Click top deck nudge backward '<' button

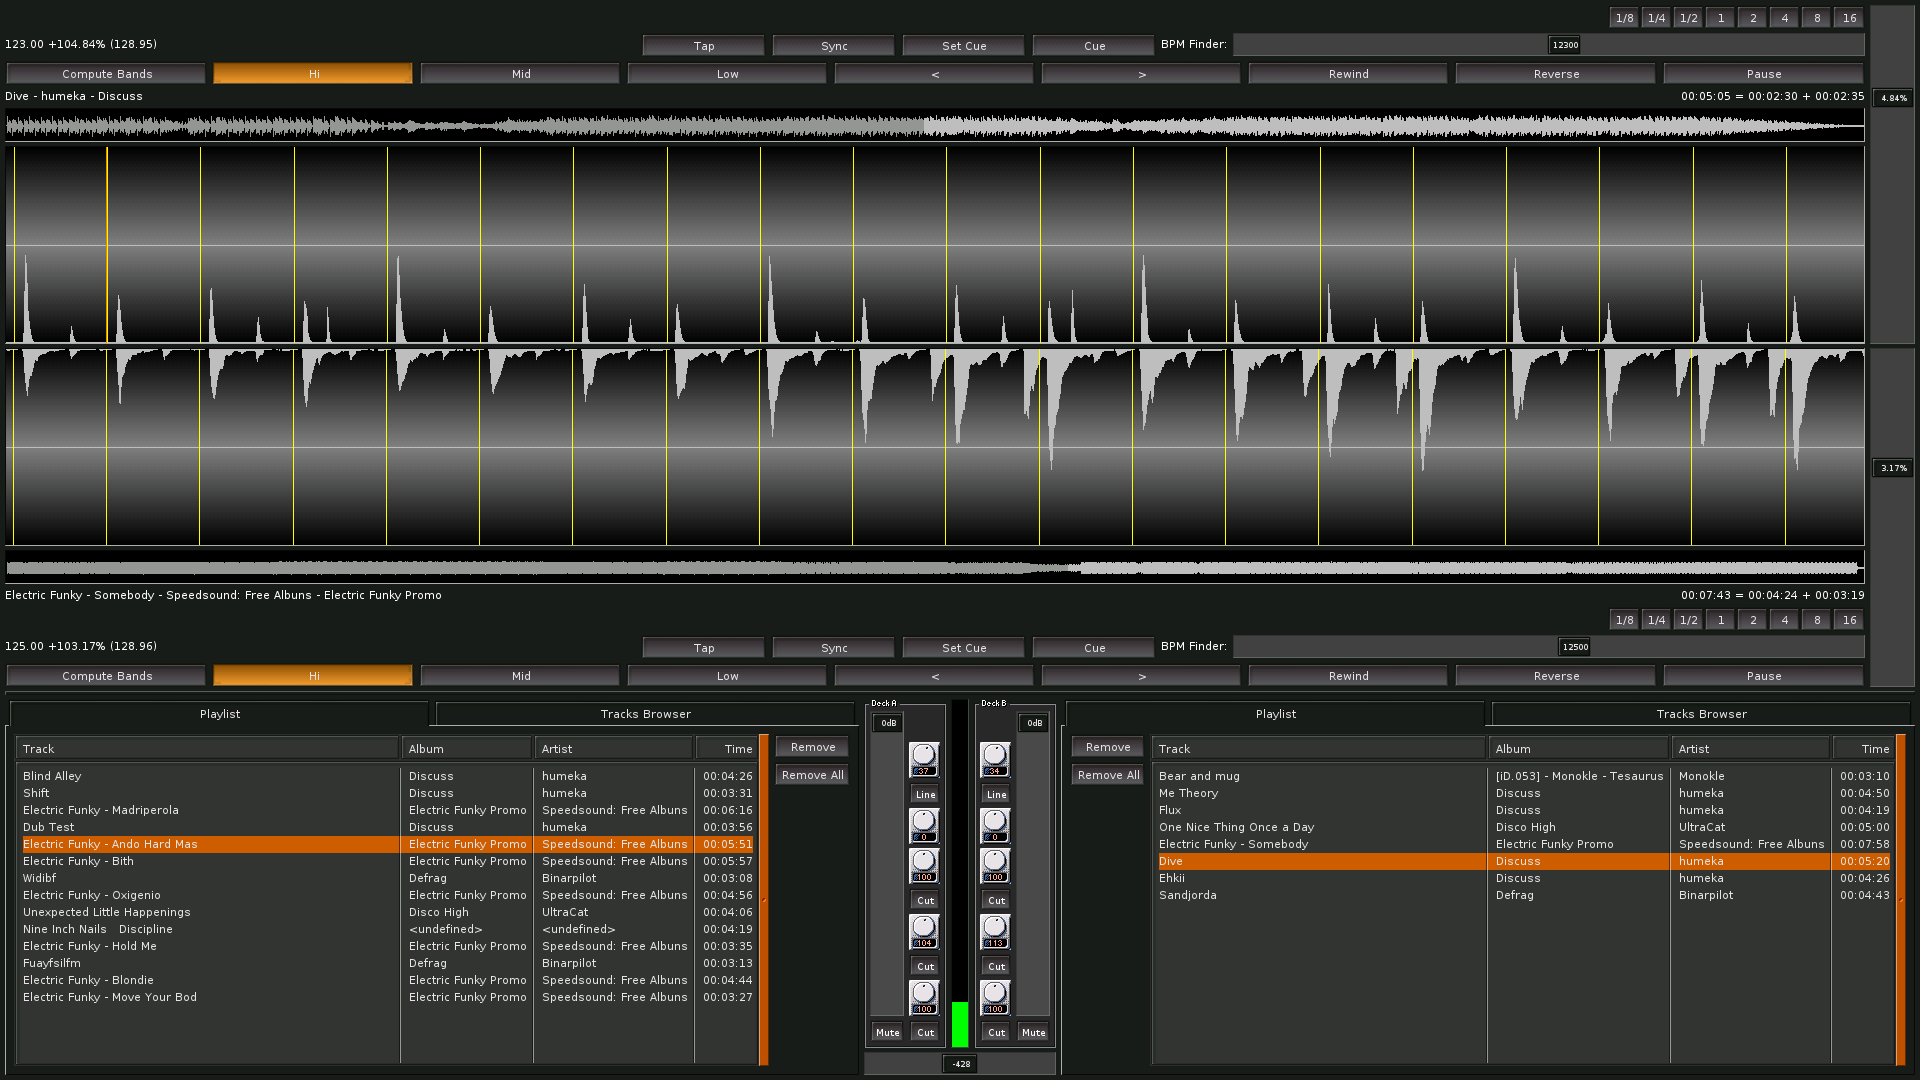(x=934, y=74)
